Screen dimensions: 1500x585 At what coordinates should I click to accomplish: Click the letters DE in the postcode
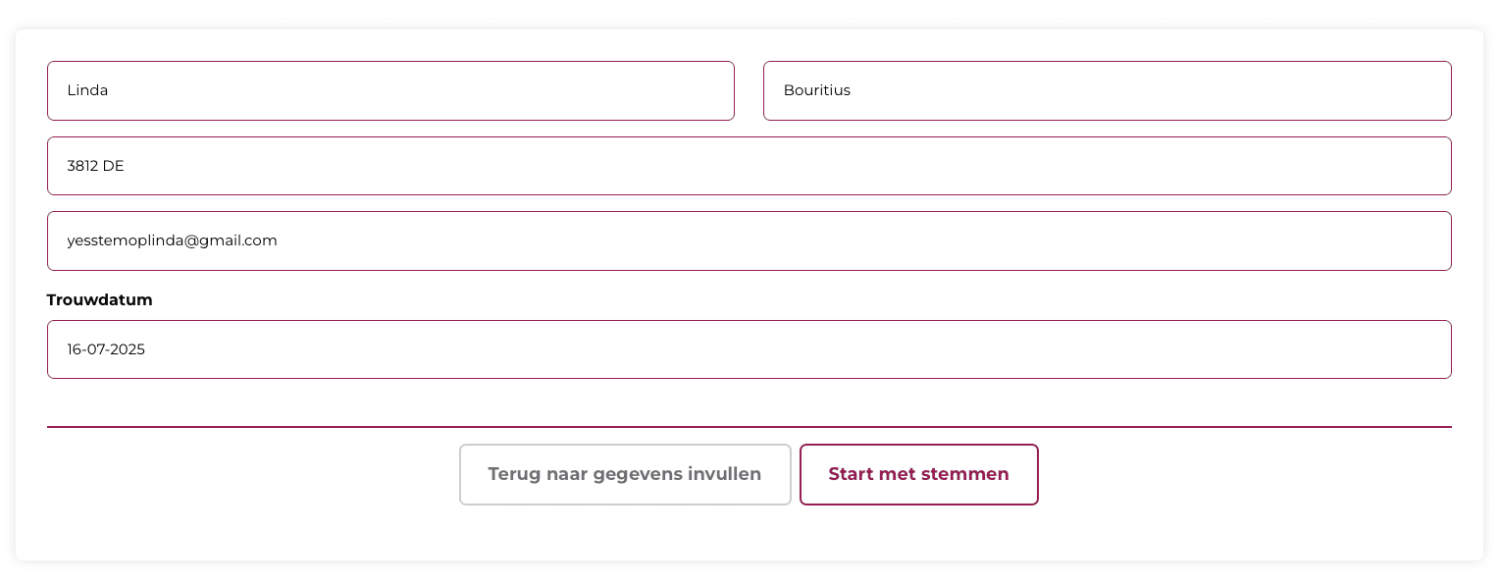113,166
